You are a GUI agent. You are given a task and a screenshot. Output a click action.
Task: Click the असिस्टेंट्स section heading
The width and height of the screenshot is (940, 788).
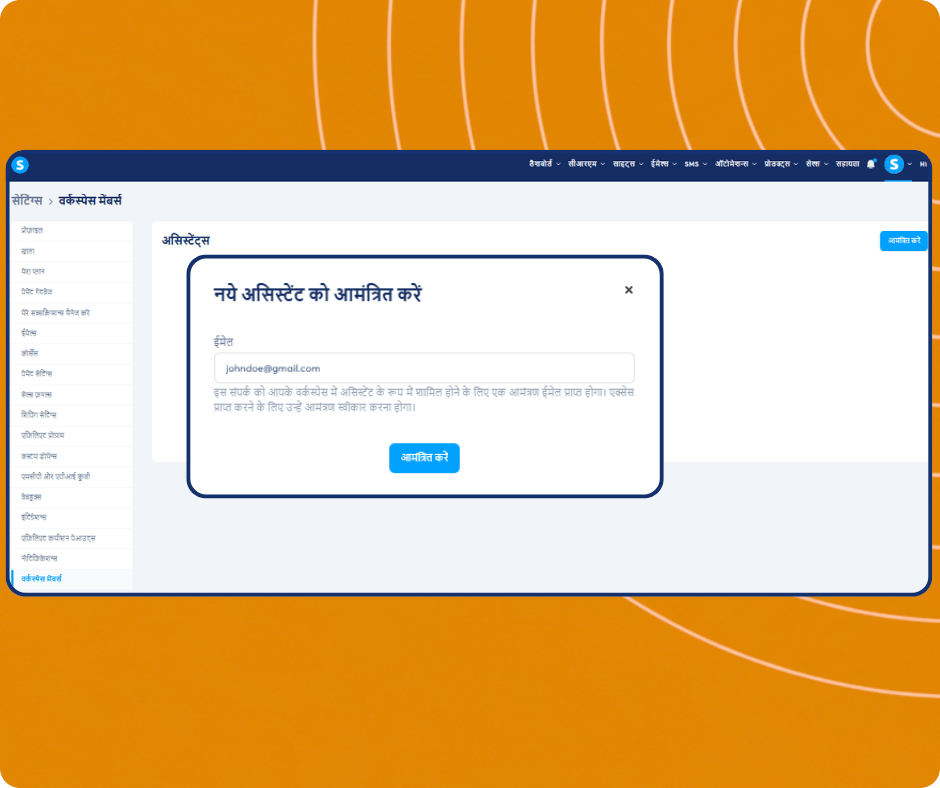click(186, 240)
